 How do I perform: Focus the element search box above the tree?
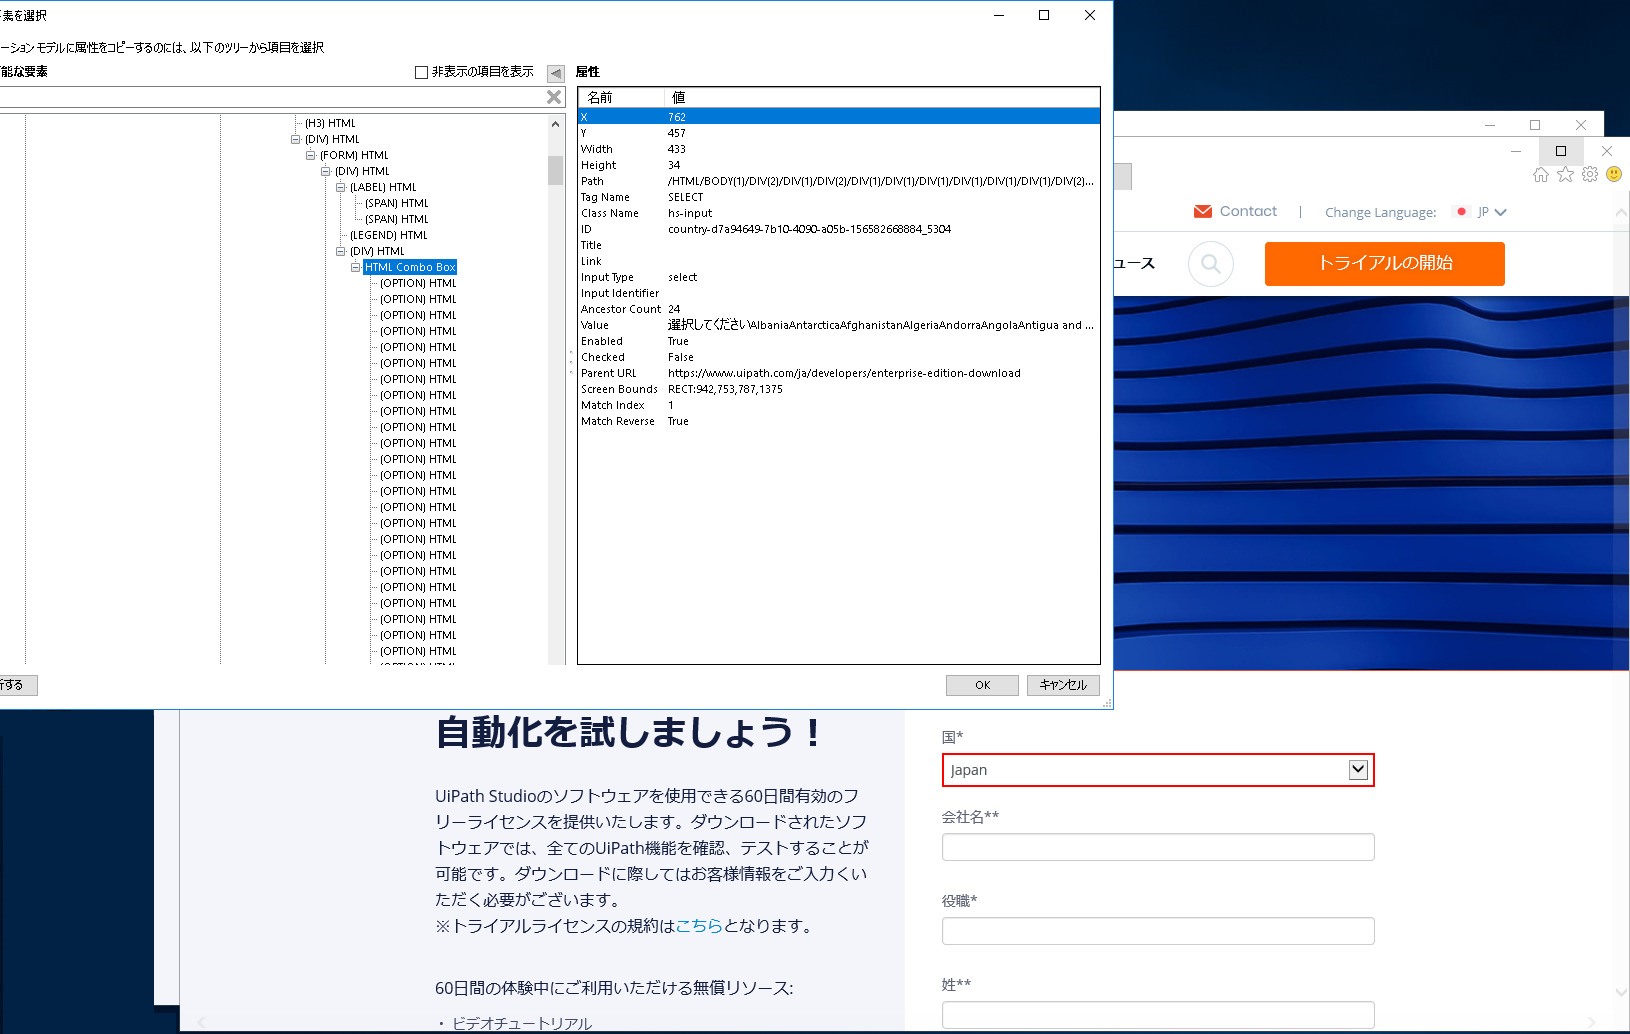[x=272, y=97]
